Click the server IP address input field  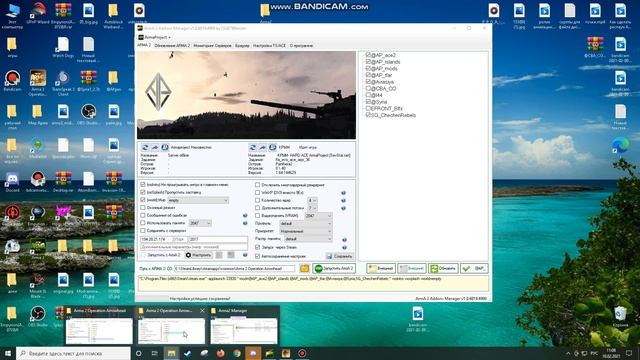pos(156,239)
